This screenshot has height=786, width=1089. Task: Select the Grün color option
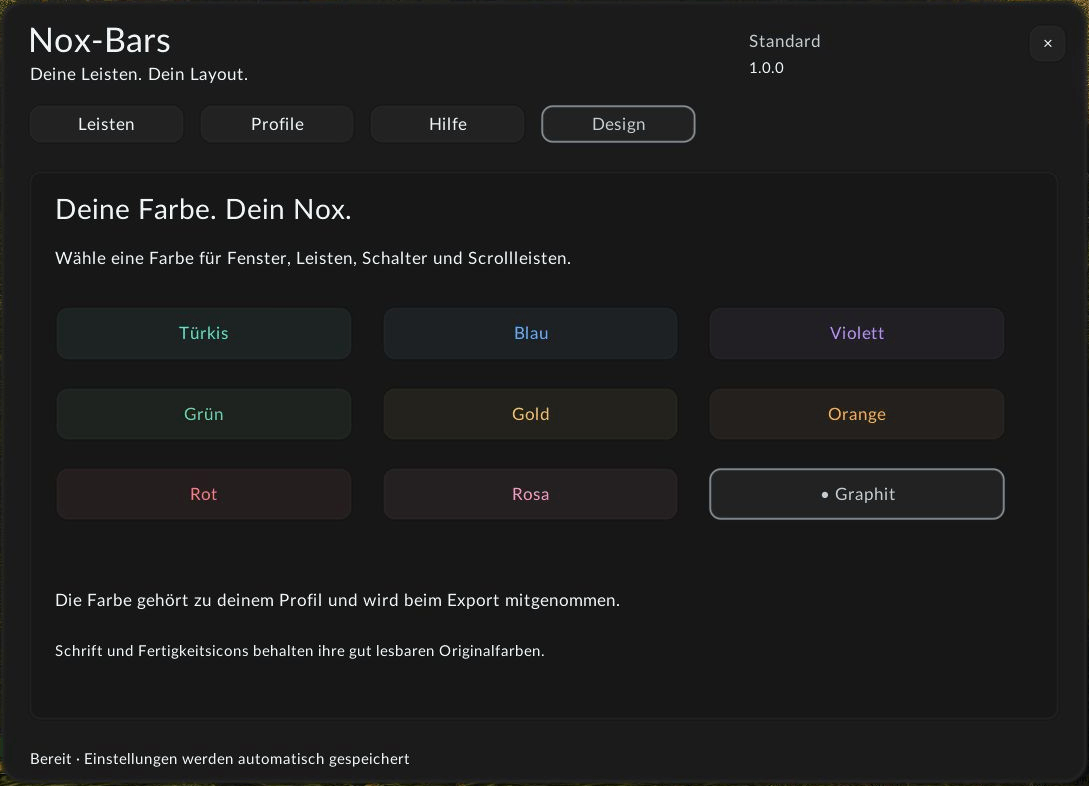(x=203, y=414)
